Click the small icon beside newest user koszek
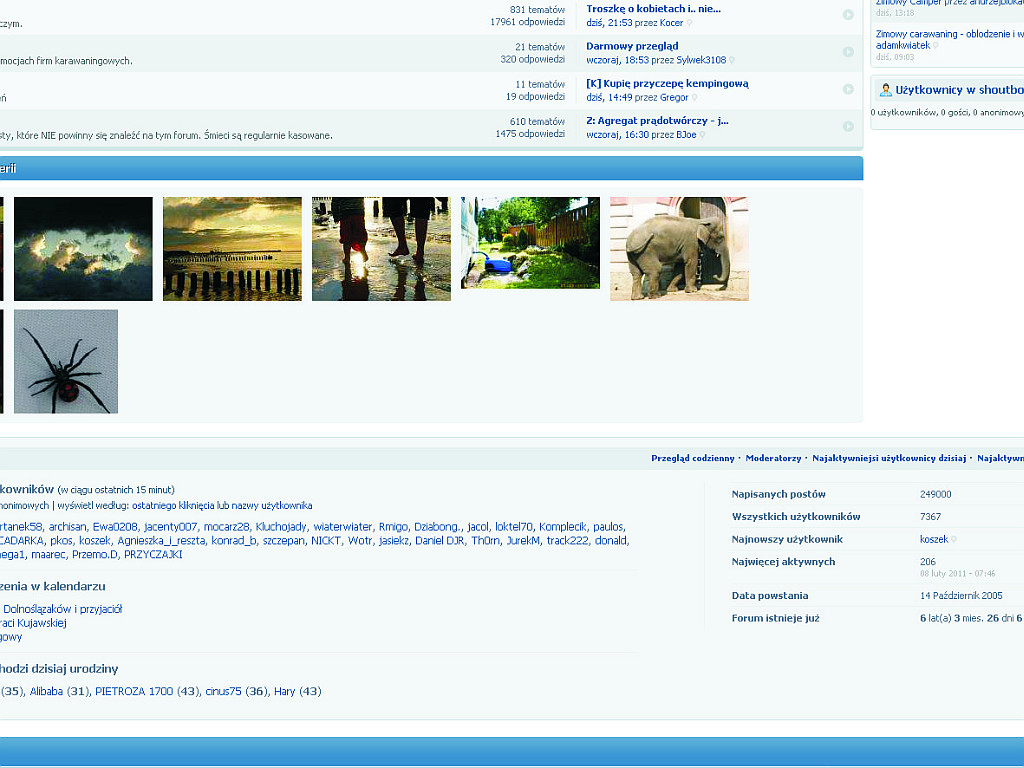This screenshot has width=1024, height=768. tap(953, 539)
